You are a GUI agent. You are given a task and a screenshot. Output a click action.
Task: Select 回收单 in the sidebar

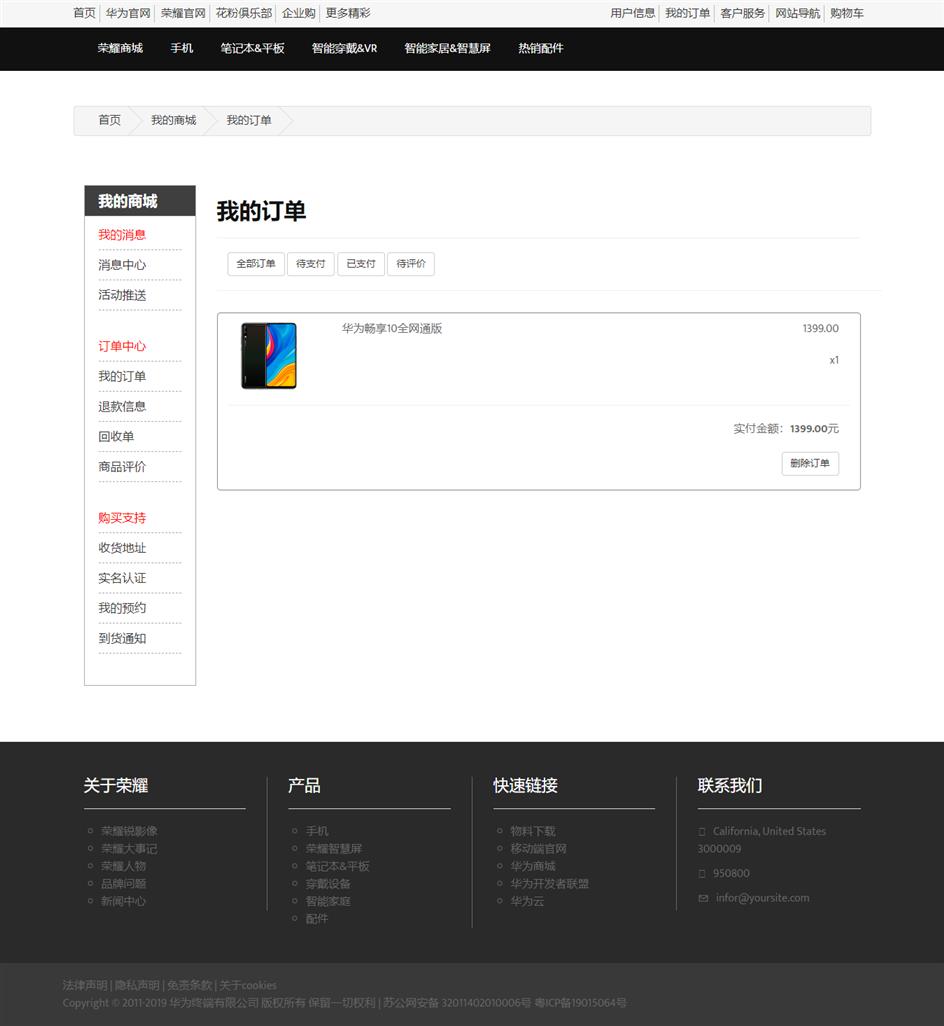click(x=116, y=436)
